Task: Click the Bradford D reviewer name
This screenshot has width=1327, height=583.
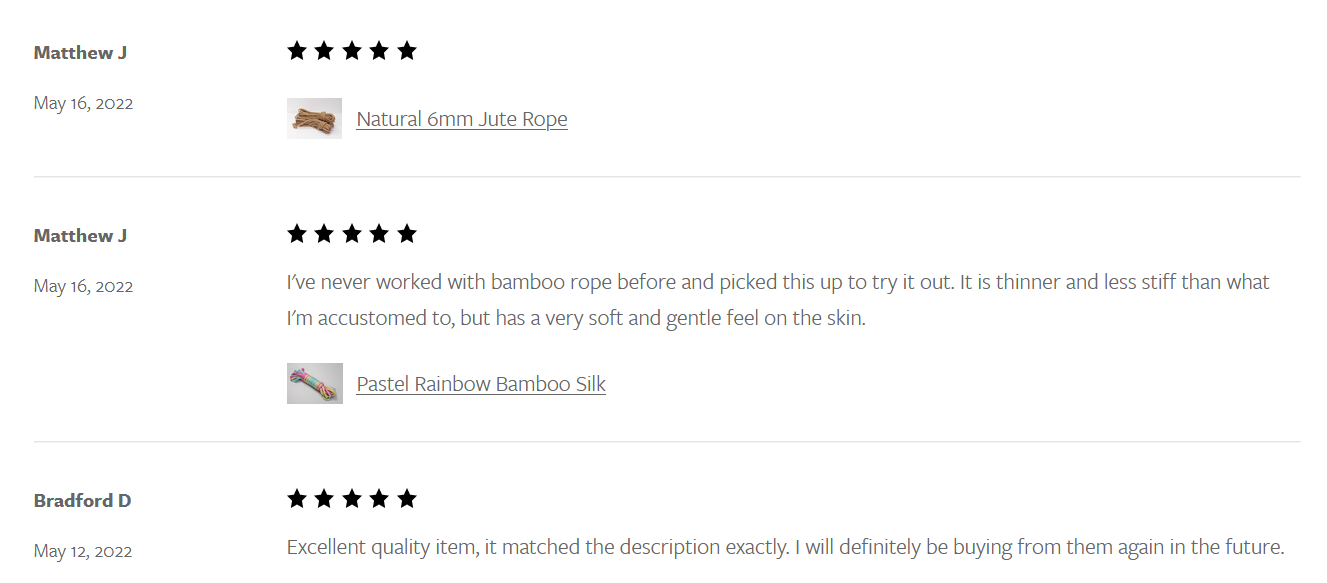Action: click(82, 500)
